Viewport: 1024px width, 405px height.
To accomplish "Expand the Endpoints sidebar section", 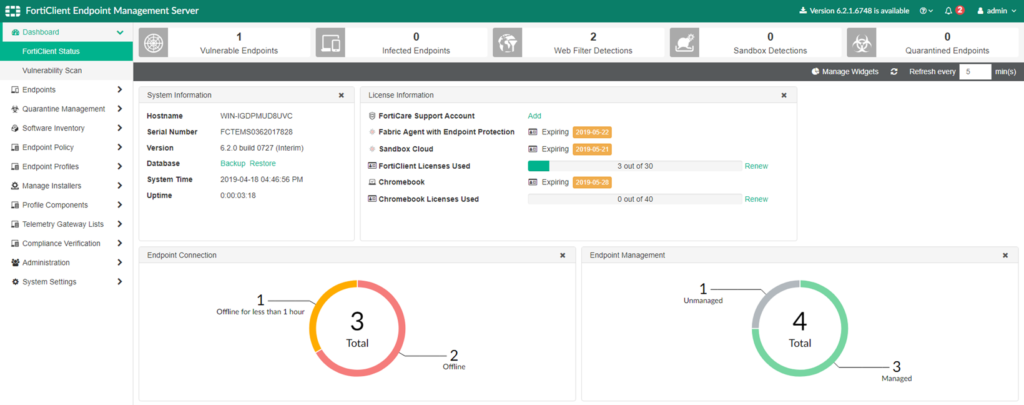I will 65,90.
